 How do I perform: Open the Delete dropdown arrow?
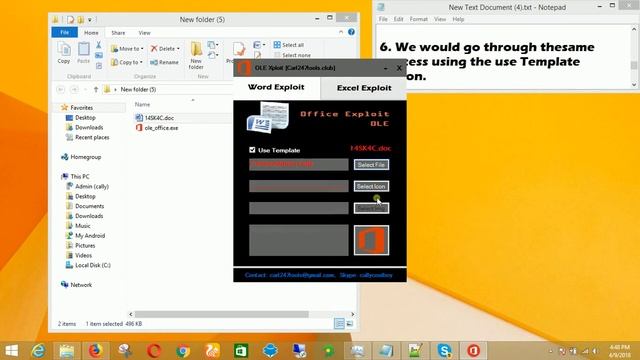pyautogui.click(x=178, y=49)
